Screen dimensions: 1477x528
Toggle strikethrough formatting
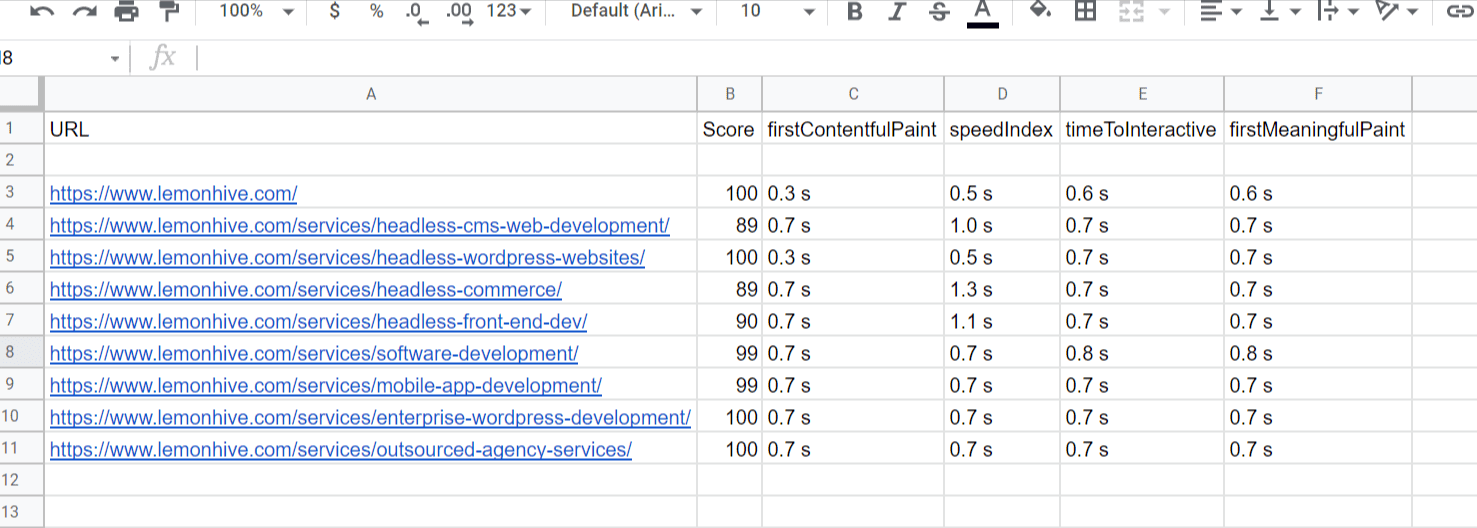tap(938, 11)
